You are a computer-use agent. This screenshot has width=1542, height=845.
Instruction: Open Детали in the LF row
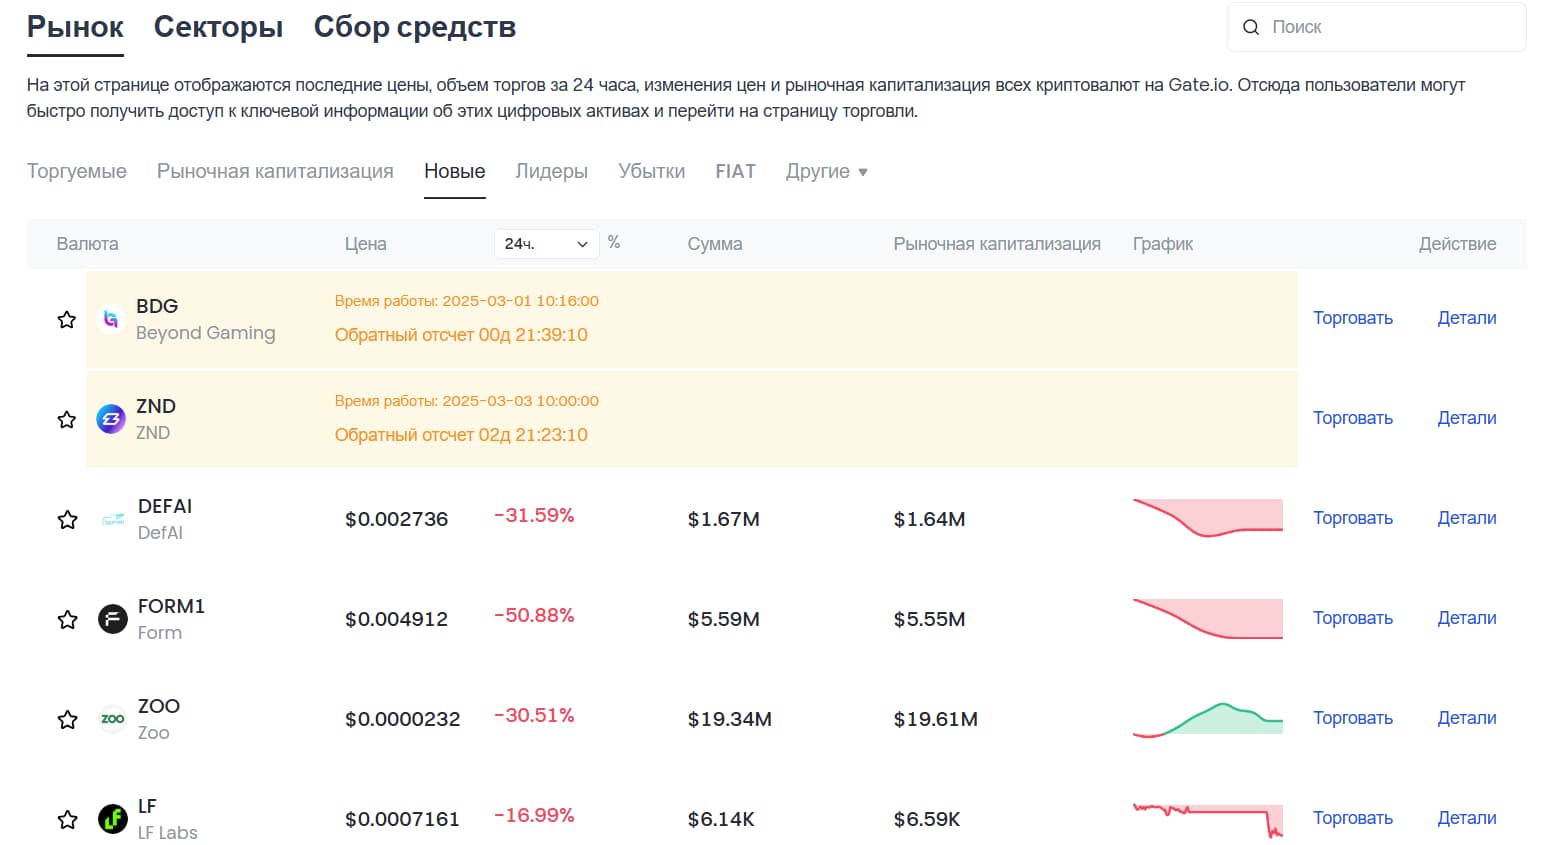coord(1467,818)
